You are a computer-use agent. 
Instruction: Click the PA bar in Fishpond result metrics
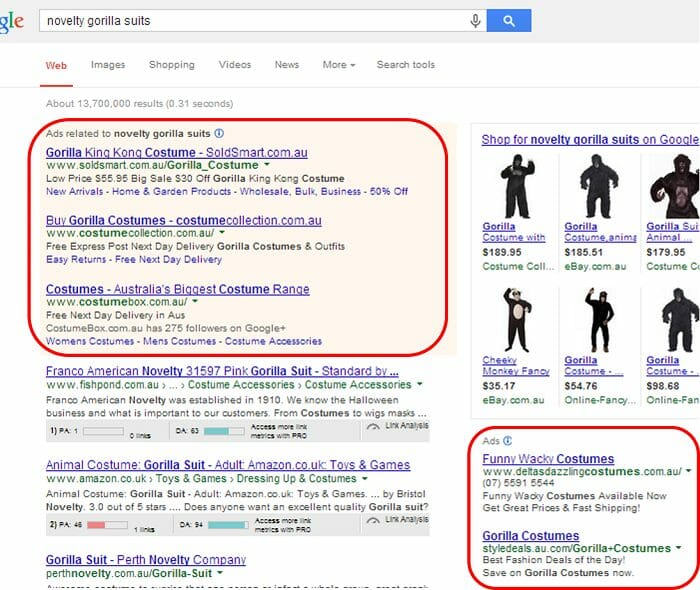coord(103,431)
